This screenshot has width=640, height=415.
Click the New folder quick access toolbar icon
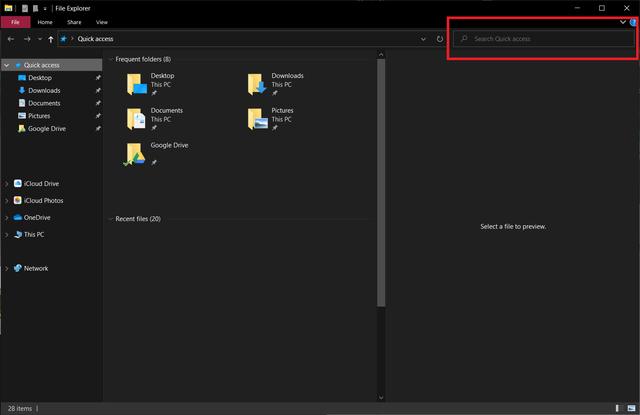click(35, 9)
